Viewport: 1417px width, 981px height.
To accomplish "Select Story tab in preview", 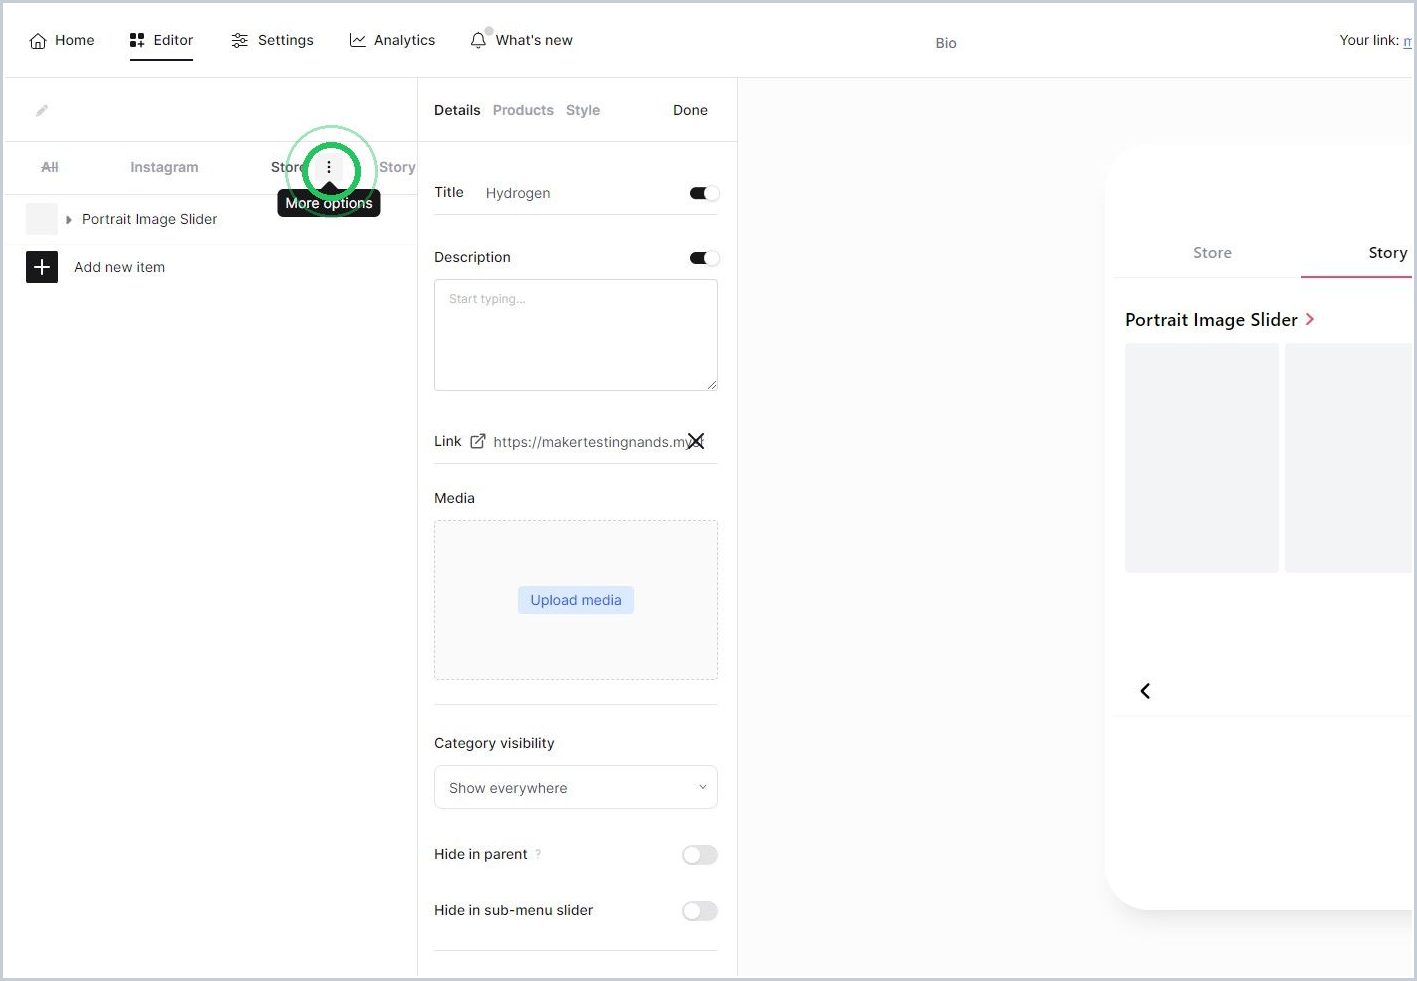I will [1387, 253].
